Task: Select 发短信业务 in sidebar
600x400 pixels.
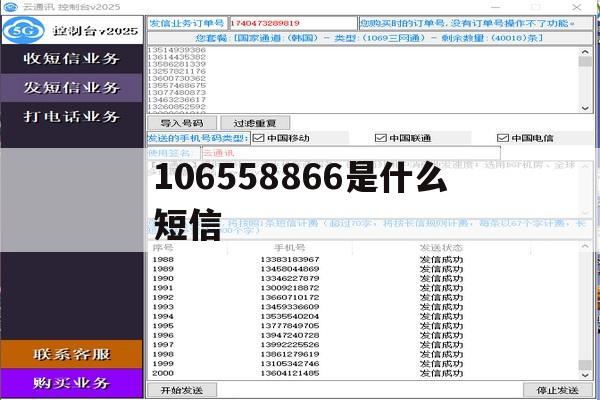Action: click(x=72, y=88)
